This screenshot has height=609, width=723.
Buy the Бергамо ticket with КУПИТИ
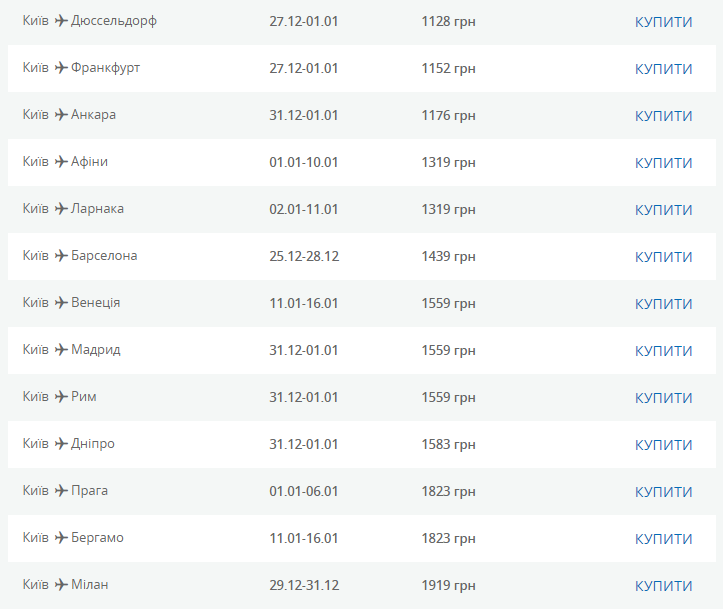point(663,539)
